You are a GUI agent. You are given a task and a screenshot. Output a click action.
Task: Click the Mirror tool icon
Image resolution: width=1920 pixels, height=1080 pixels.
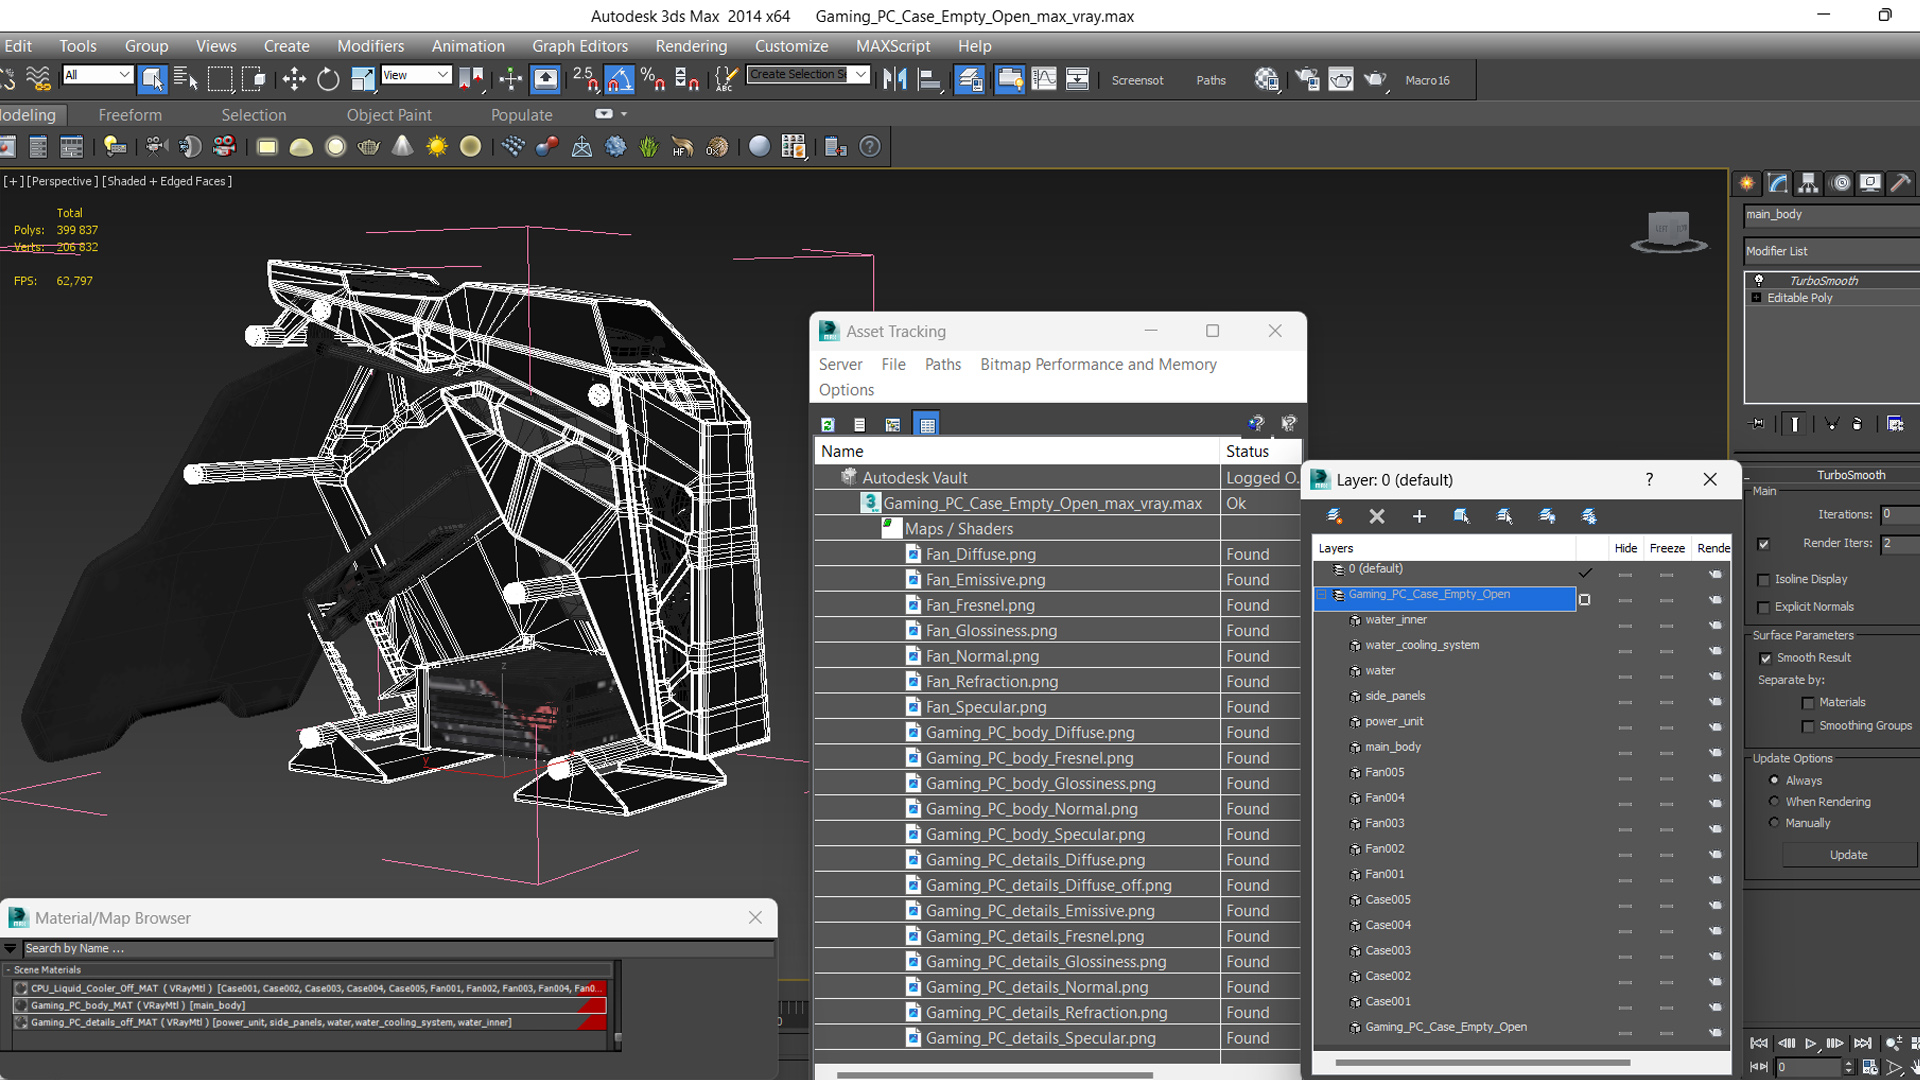tap(895, 80)
